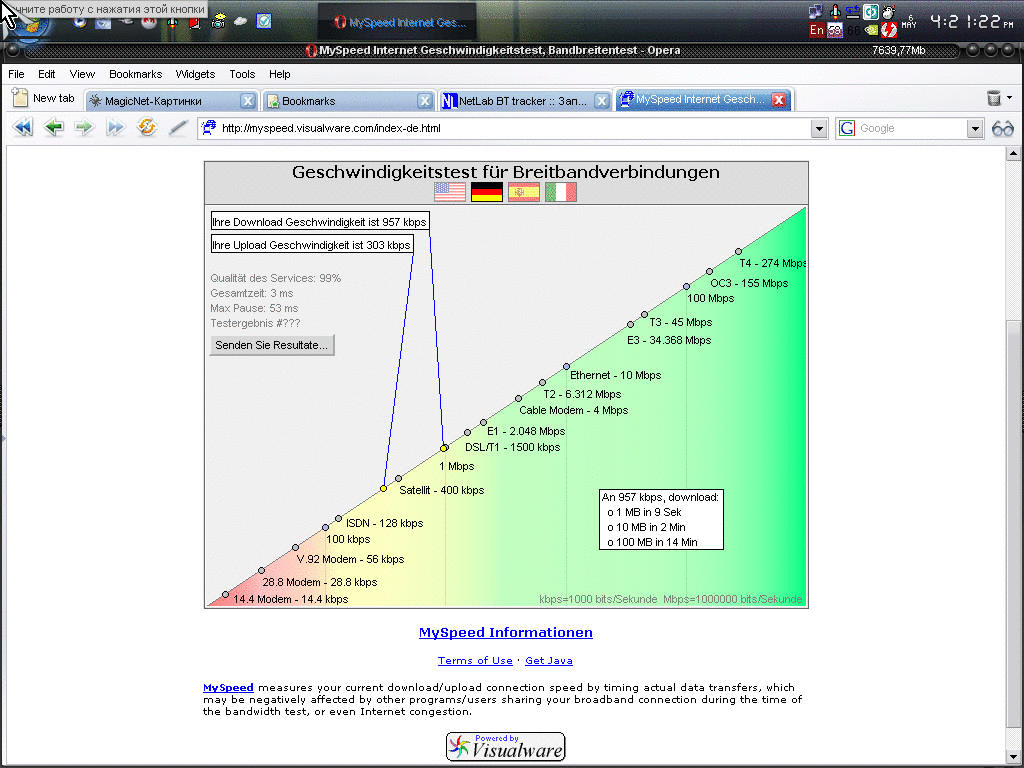
Task: Click the glasses icon beside the search box
Action: 1002,128
